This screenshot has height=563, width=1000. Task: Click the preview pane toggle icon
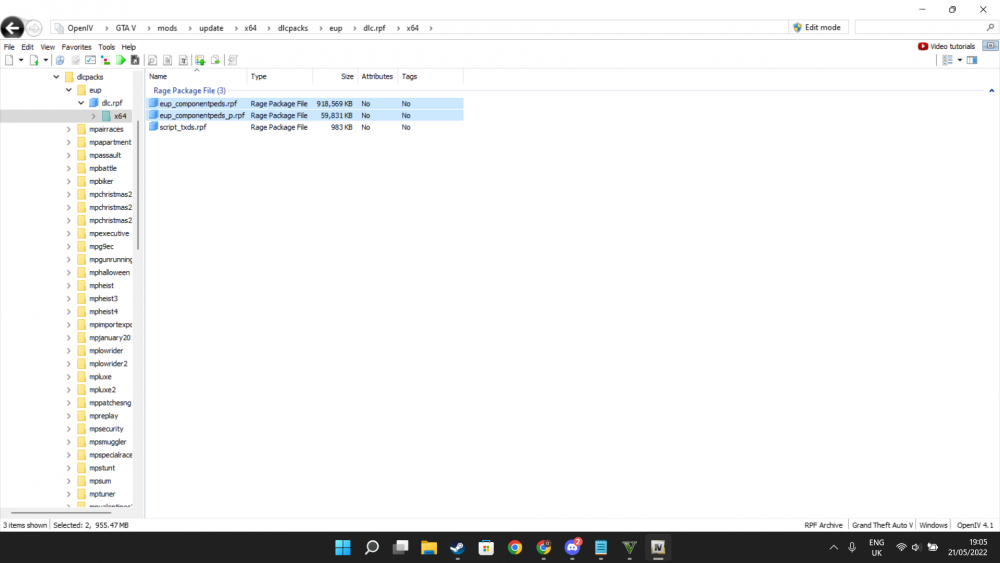tap(972, 60)
